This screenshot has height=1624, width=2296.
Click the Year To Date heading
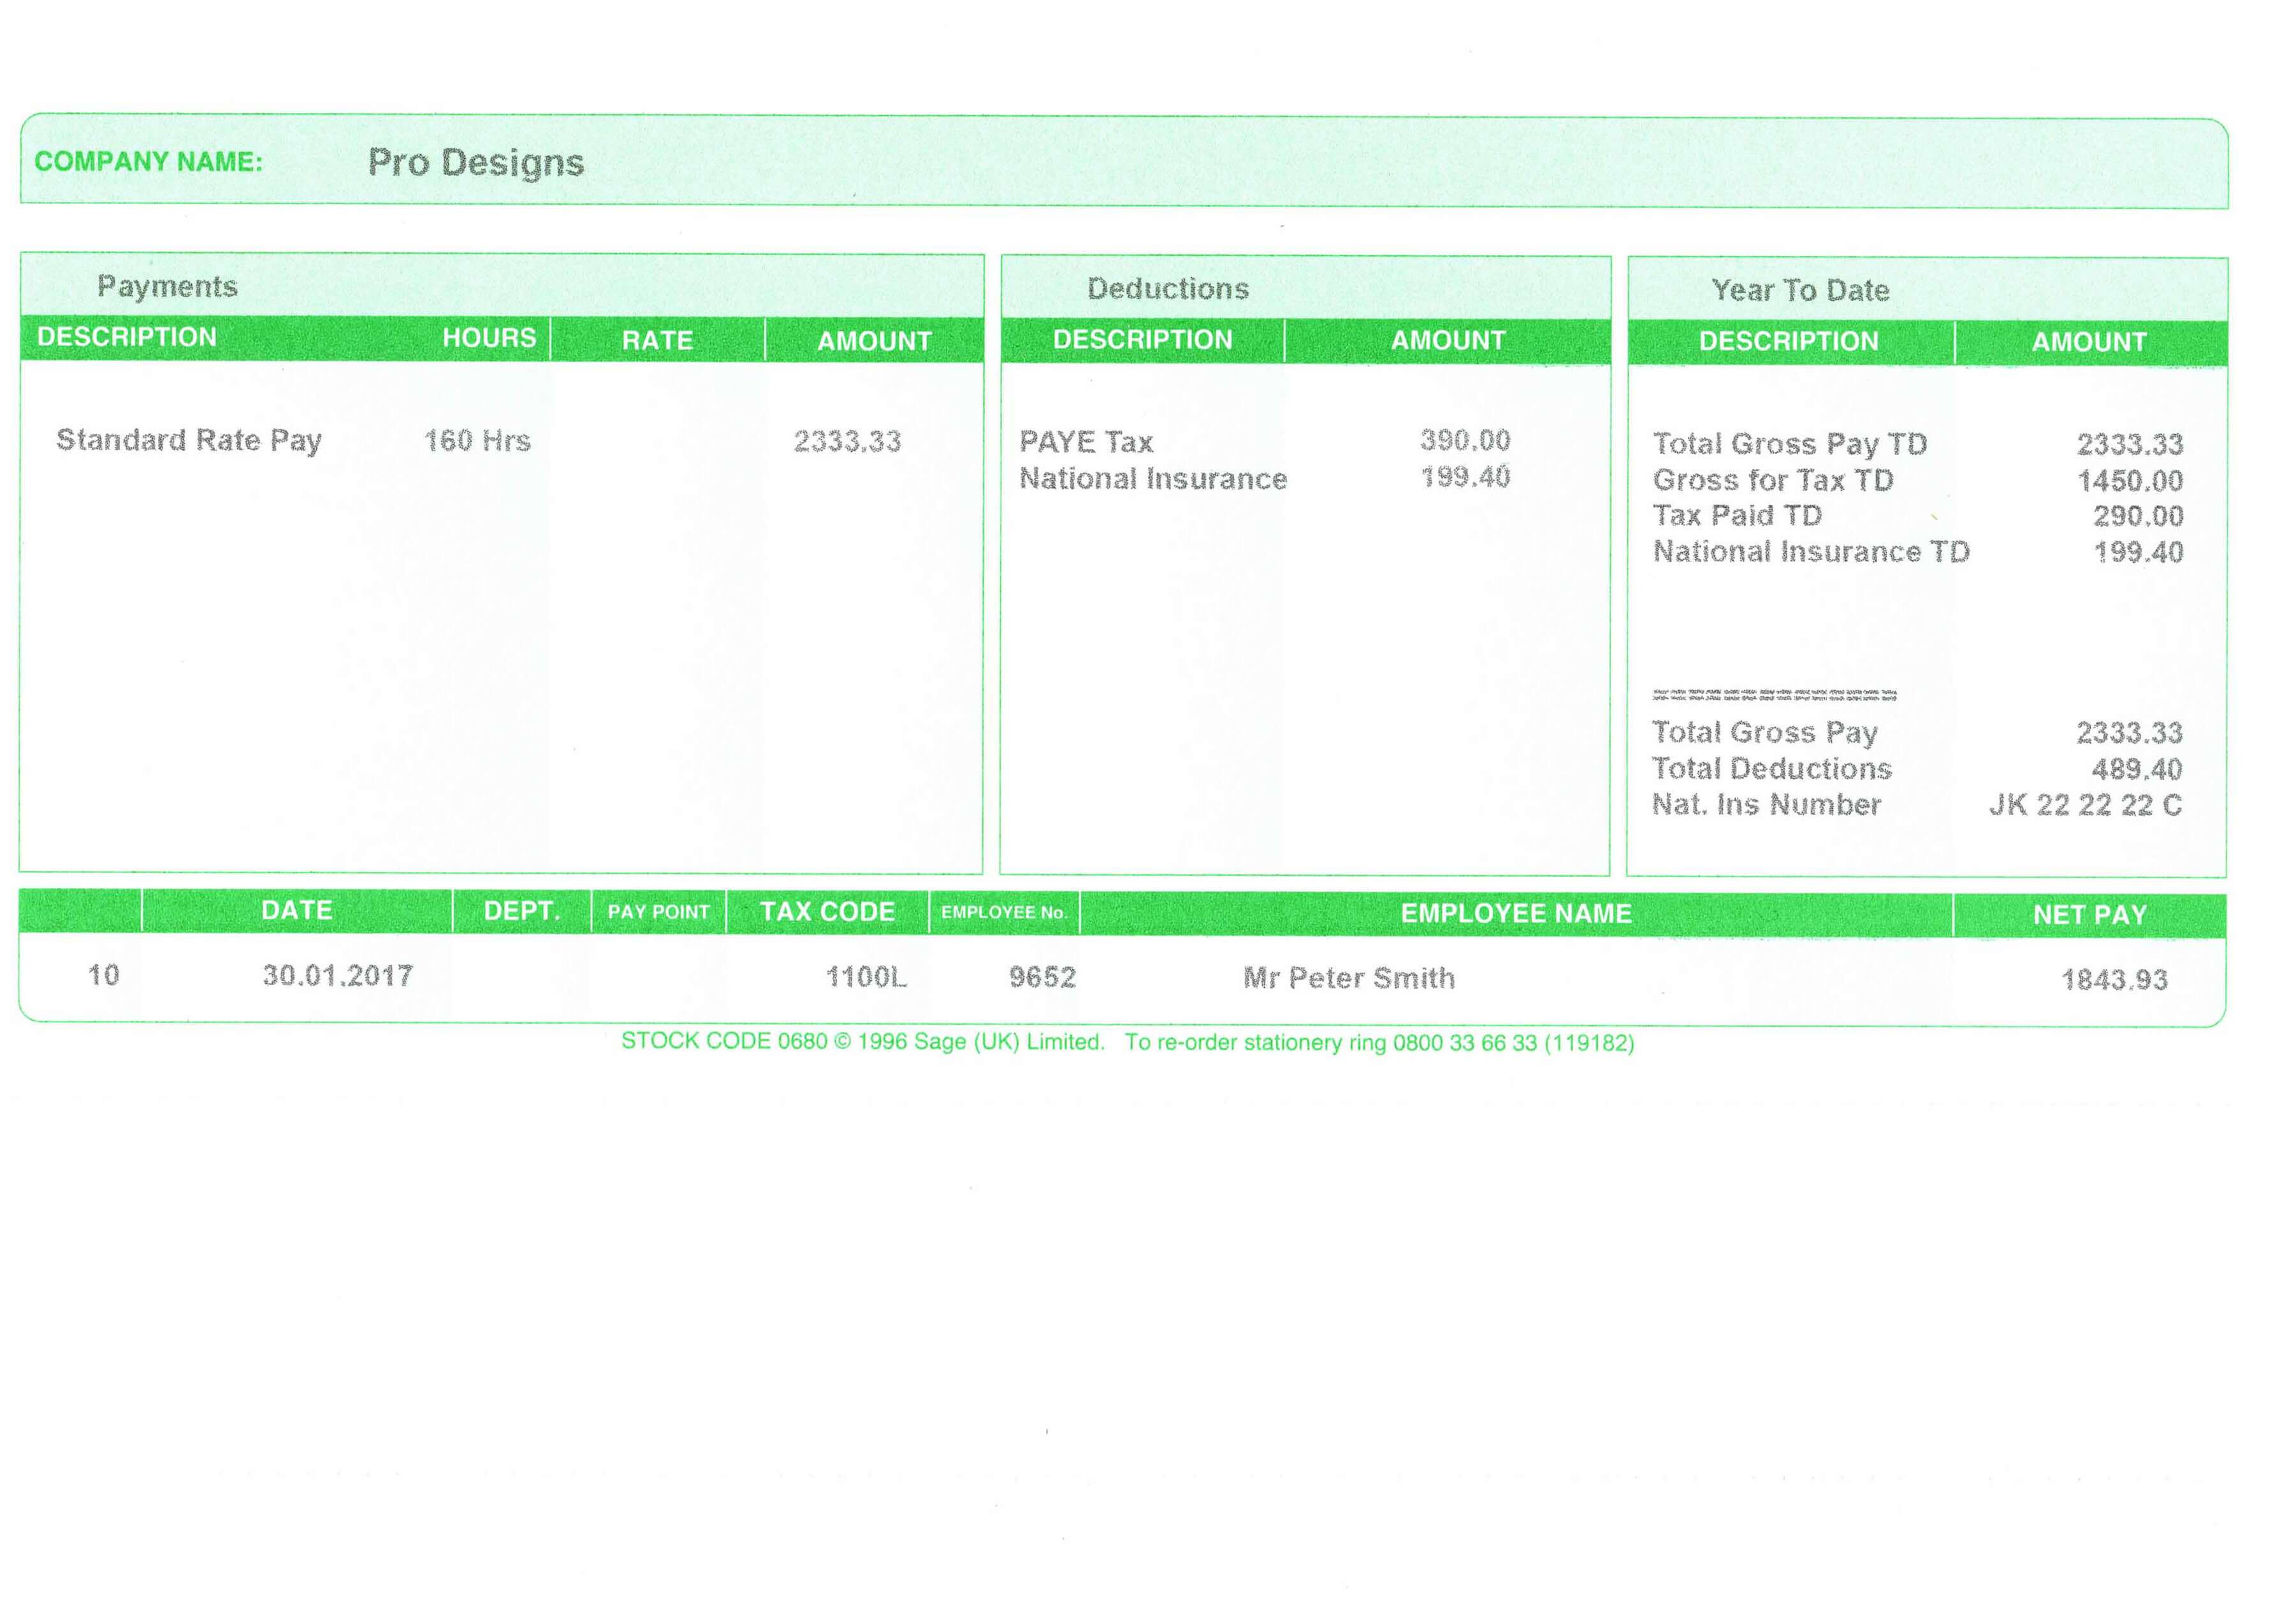pos(1800,291)
